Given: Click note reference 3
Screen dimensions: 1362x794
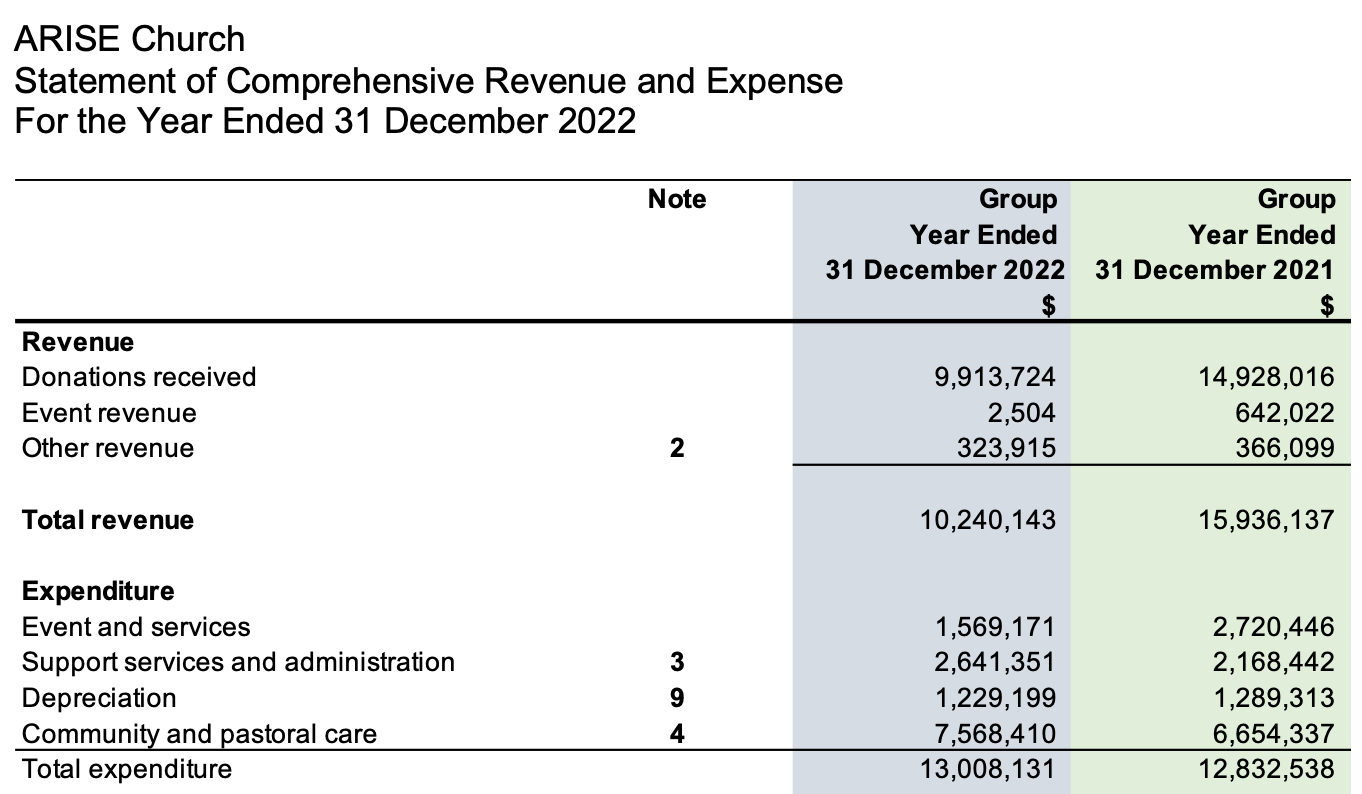Looking at the screenshot, I should point(677,662).
